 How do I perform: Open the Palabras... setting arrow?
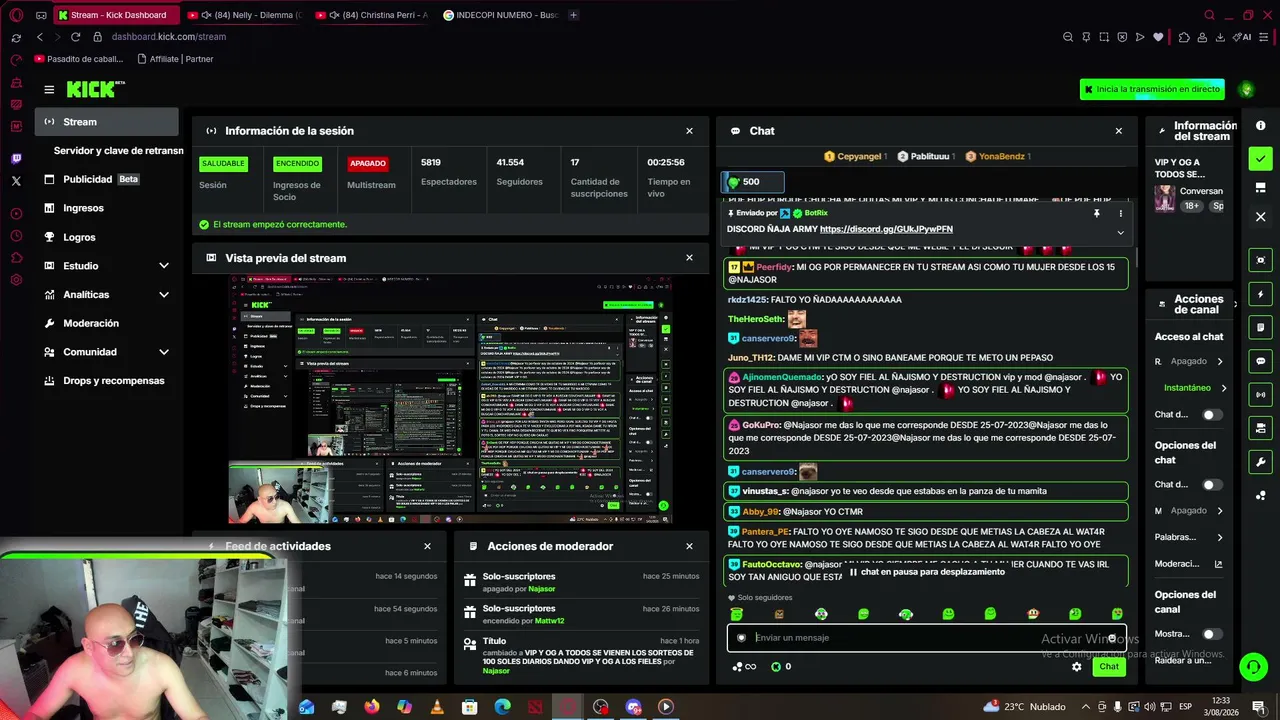[x=1219, y=538]
